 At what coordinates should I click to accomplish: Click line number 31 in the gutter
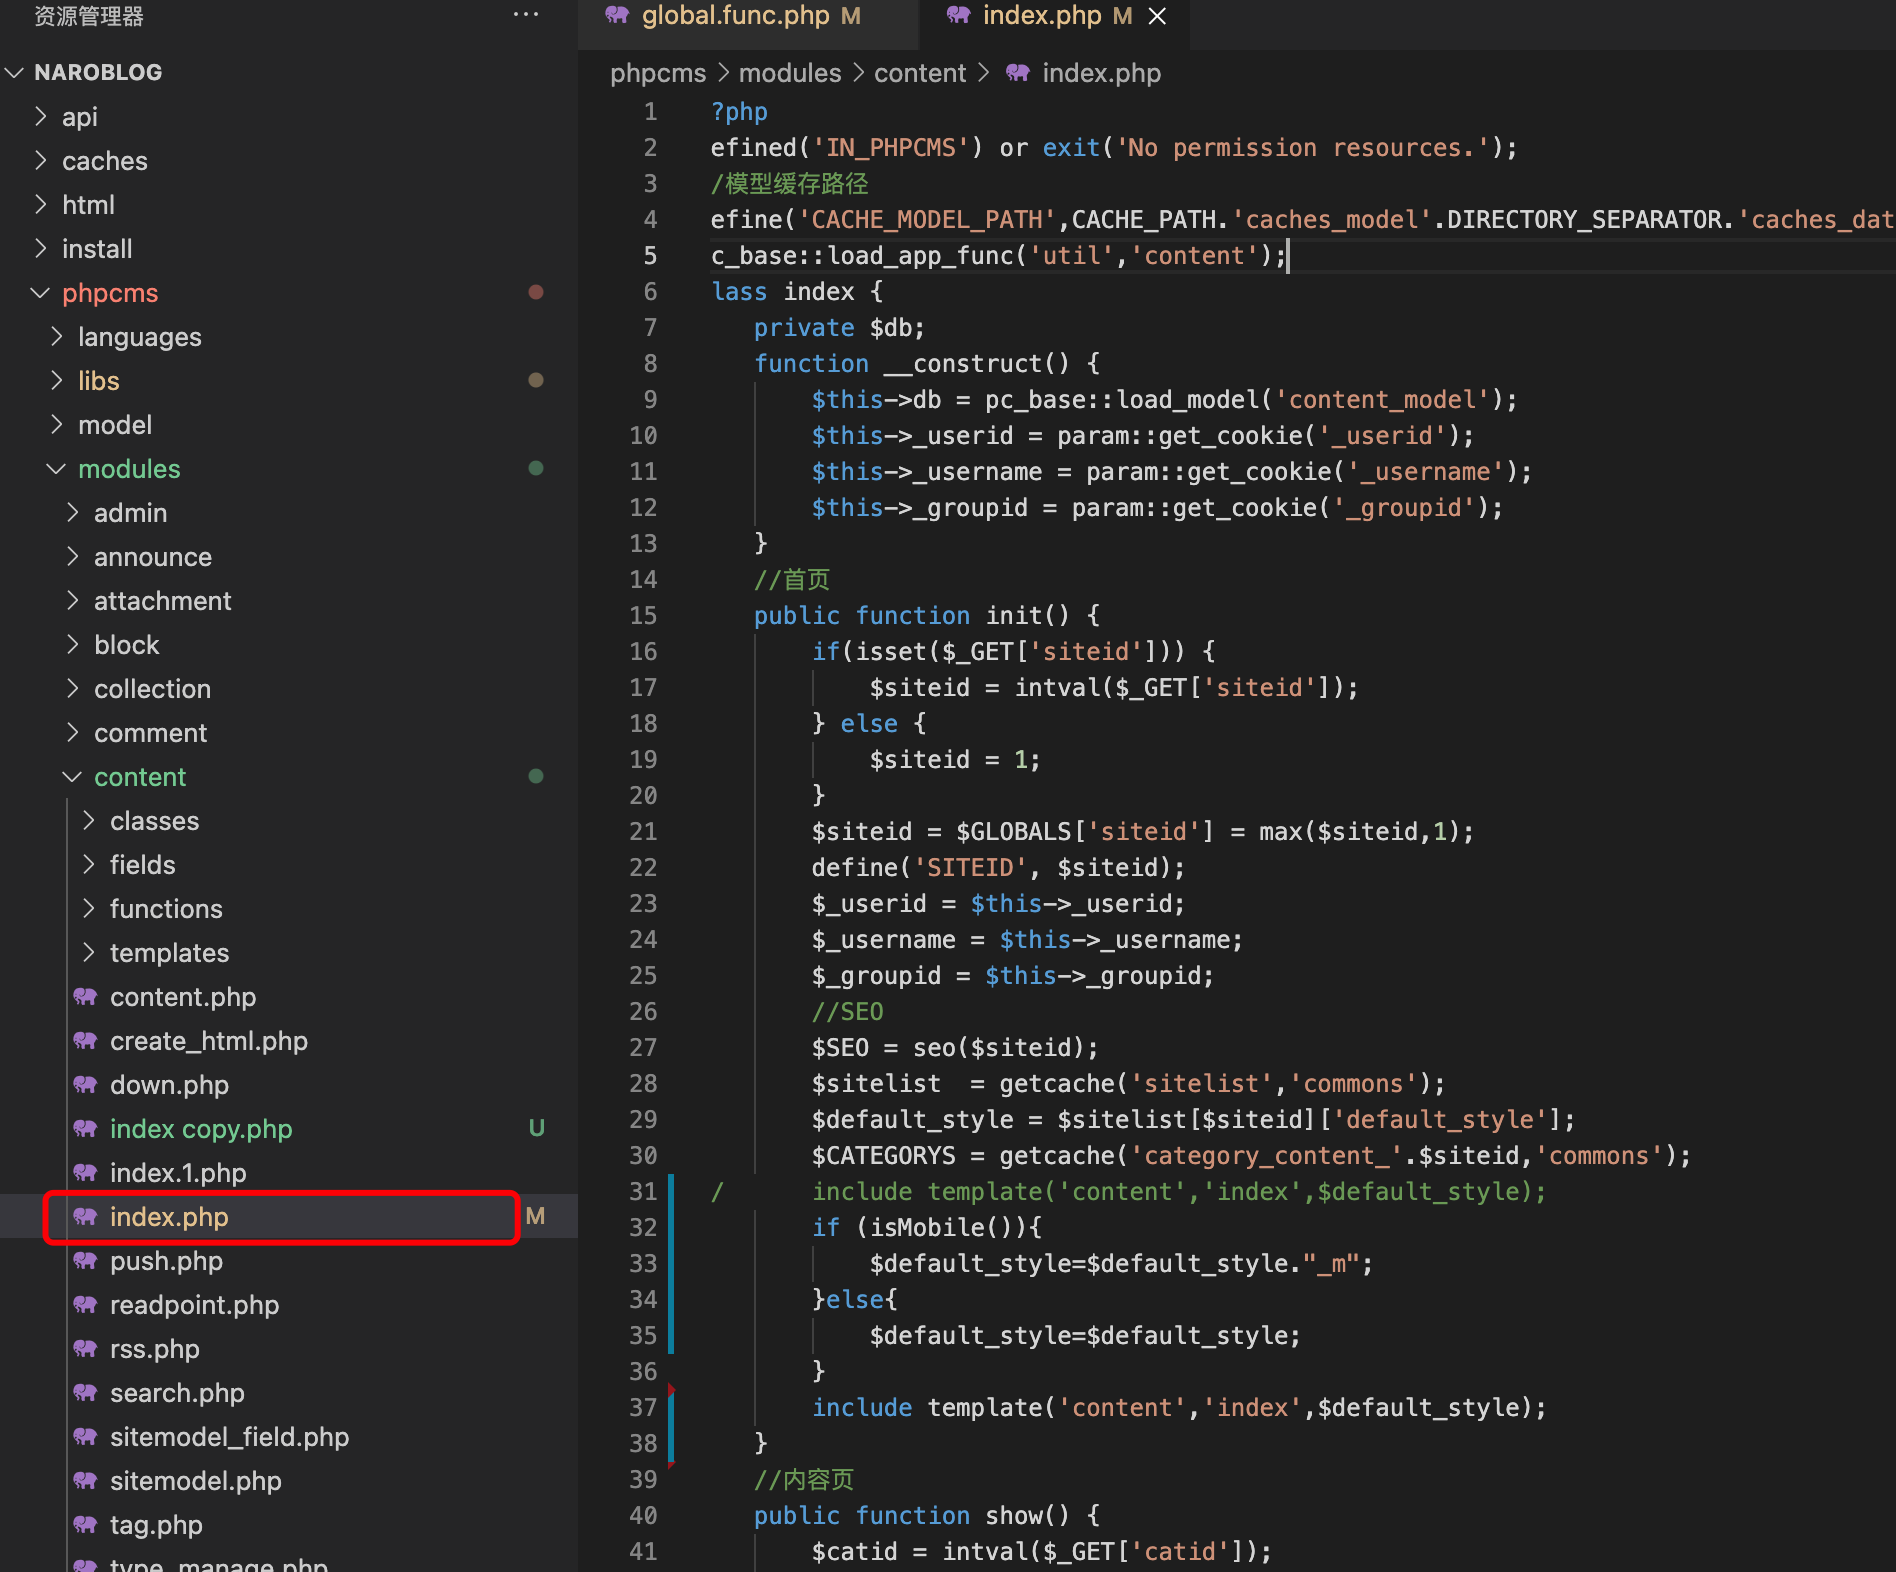click(x=643, y=1192)
